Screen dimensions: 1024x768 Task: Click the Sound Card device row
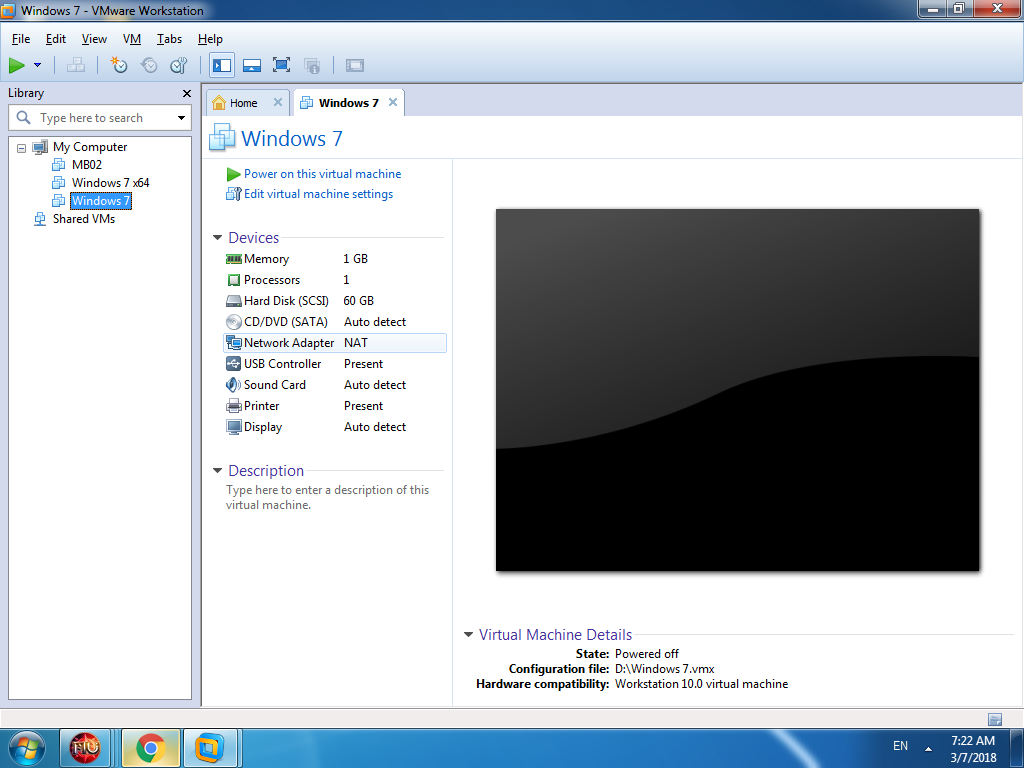pos(335,385)
